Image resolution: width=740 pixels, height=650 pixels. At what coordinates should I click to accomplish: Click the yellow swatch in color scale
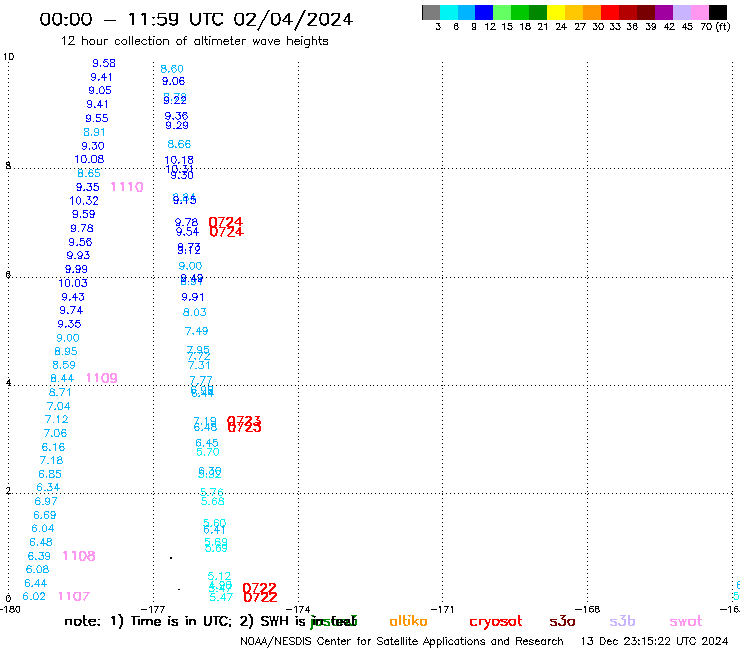556,12
